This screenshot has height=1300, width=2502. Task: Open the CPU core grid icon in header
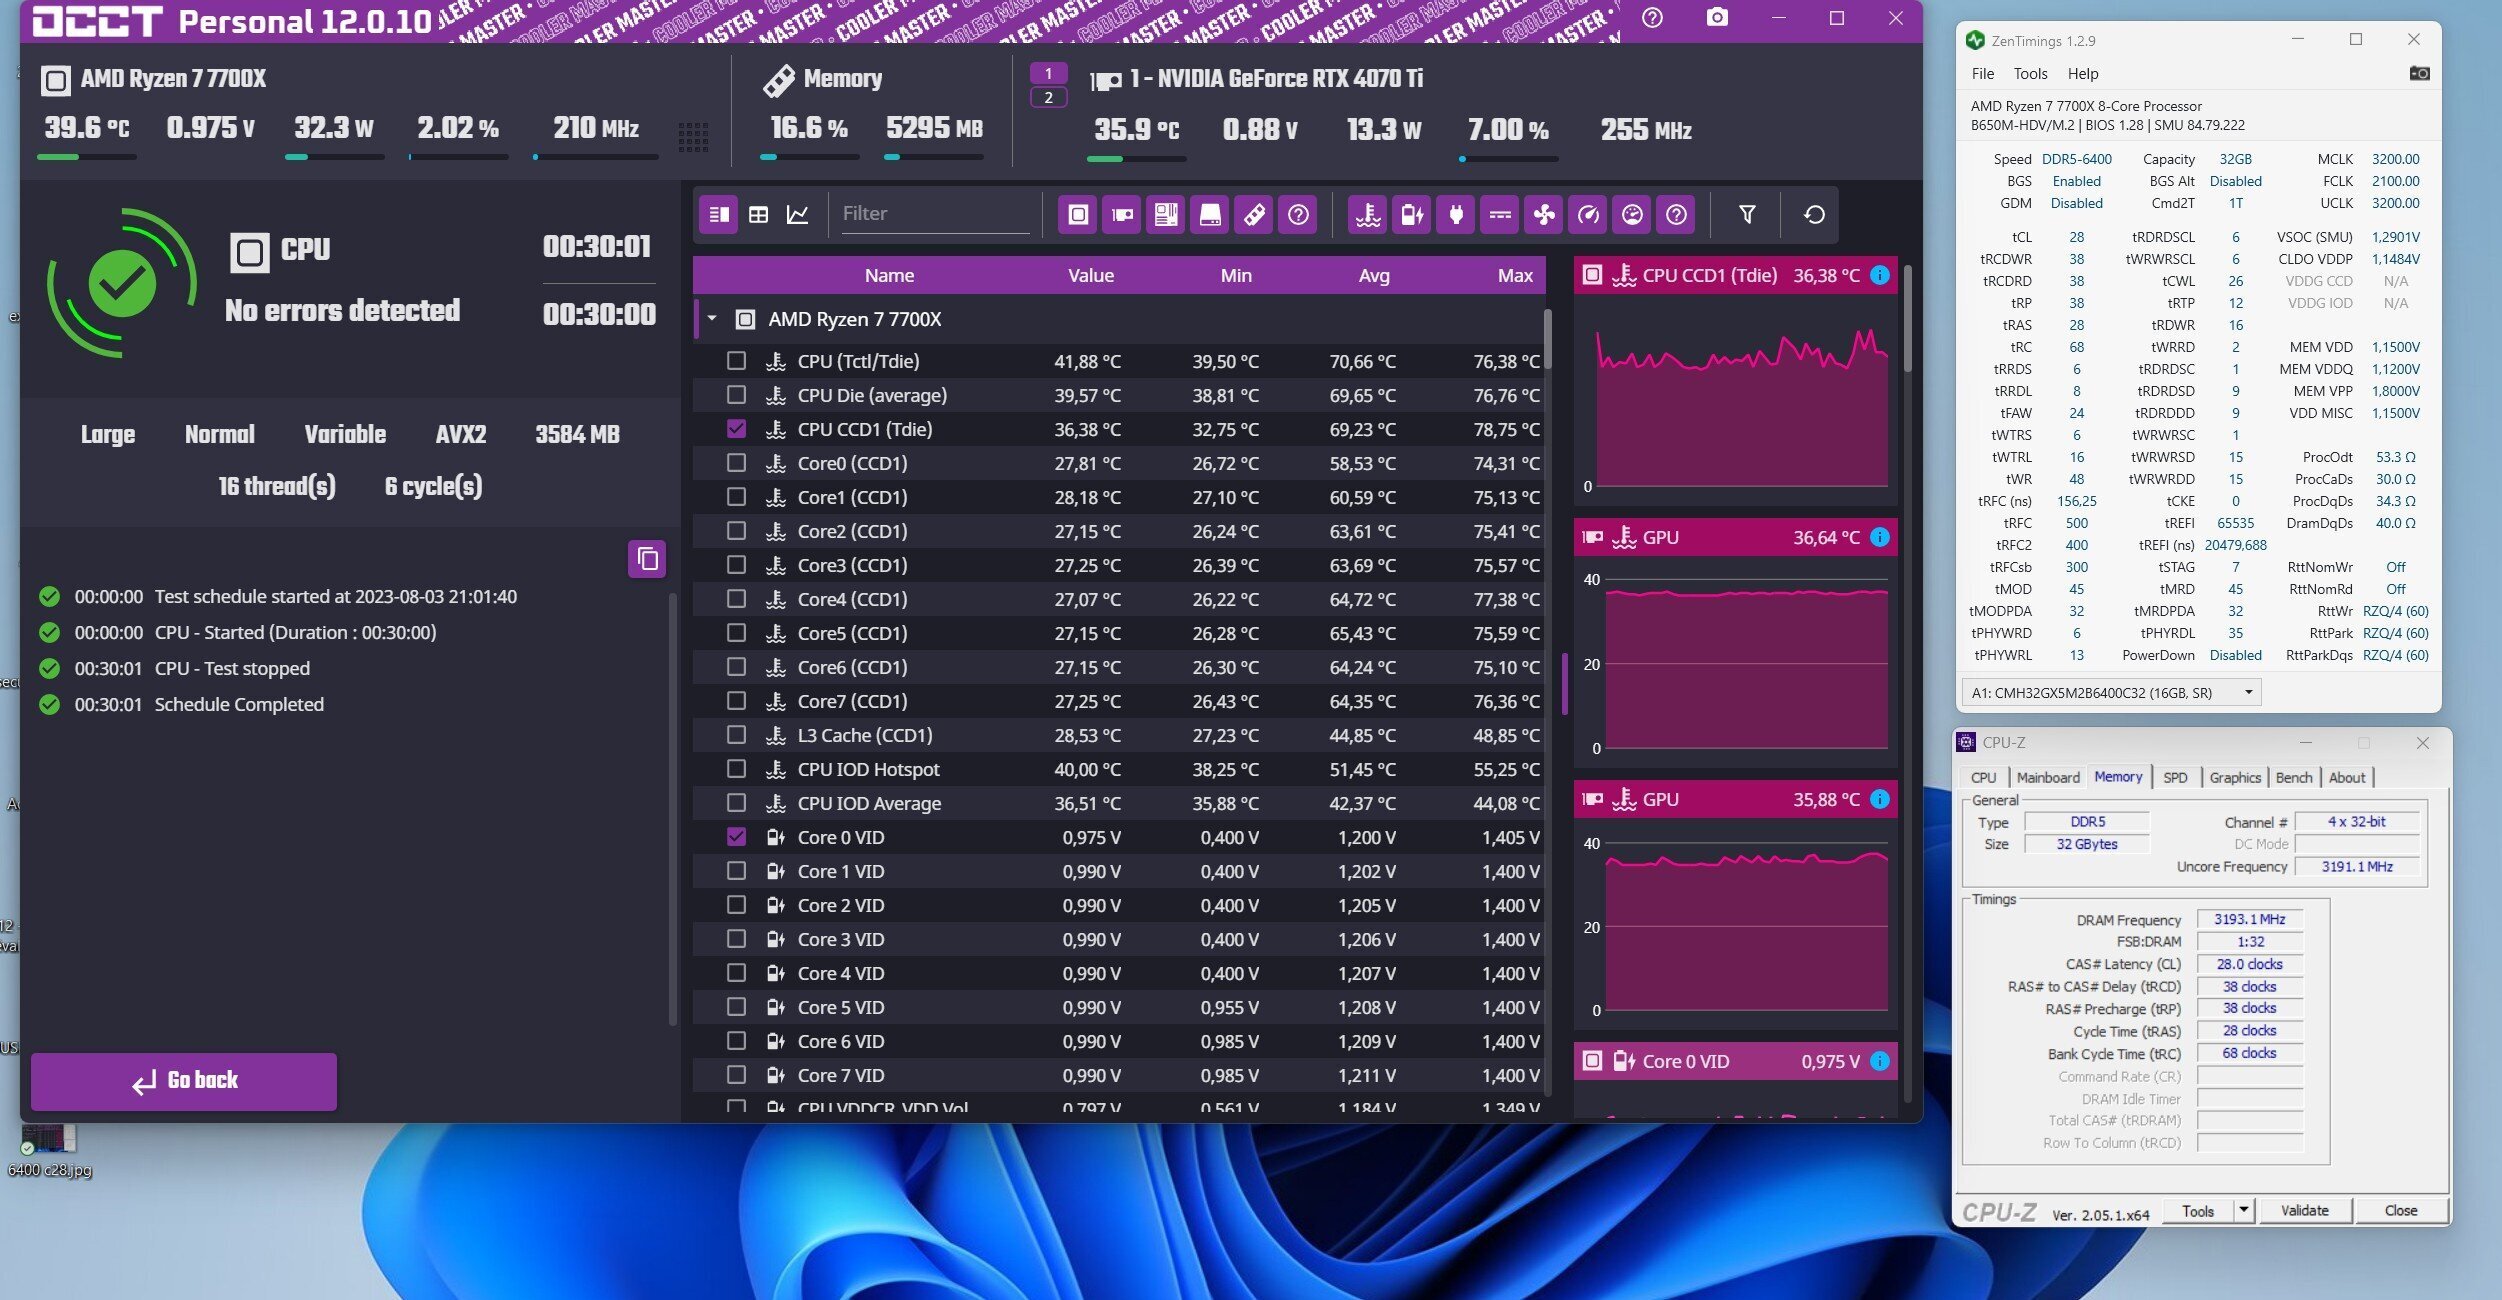tap(693, 137)
